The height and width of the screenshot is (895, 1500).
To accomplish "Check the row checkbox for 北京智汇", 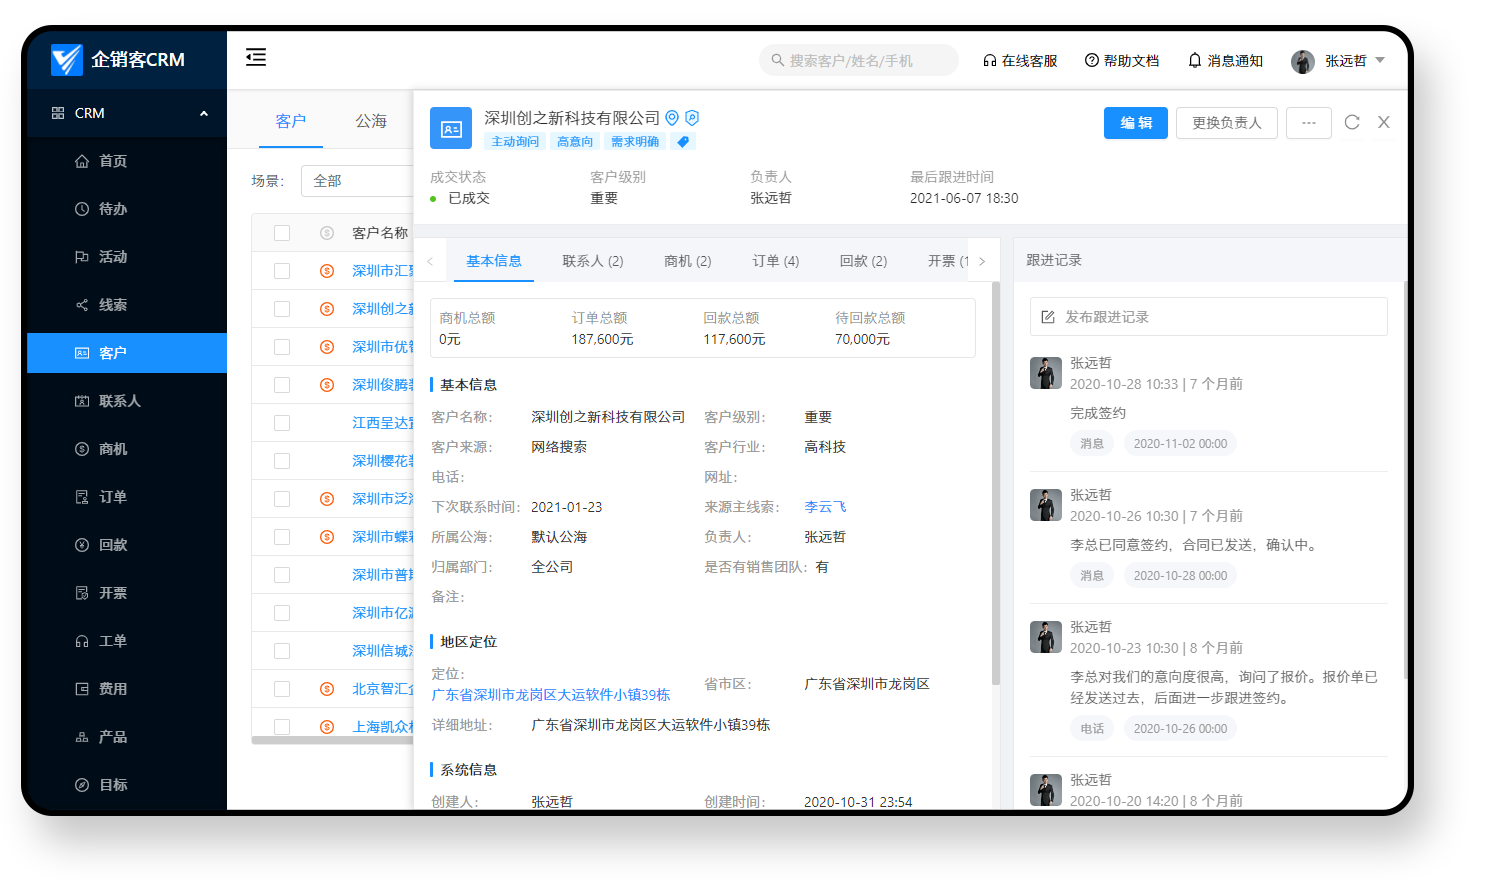I will (282, 689).
